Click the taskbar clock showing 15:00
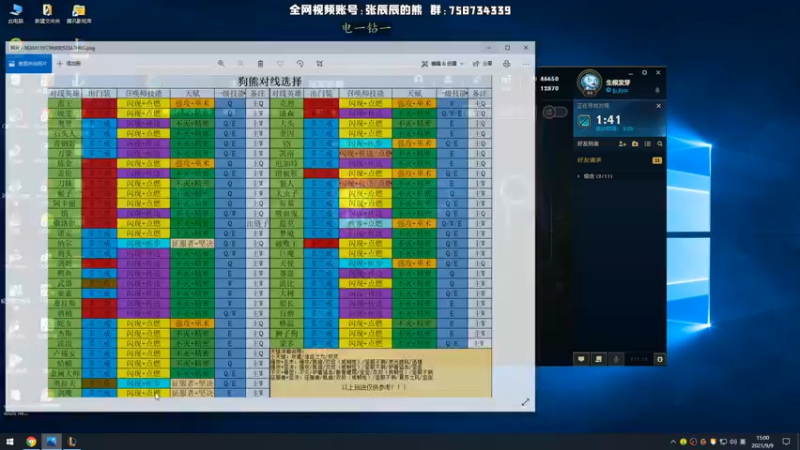 click(x=763, y=442)
